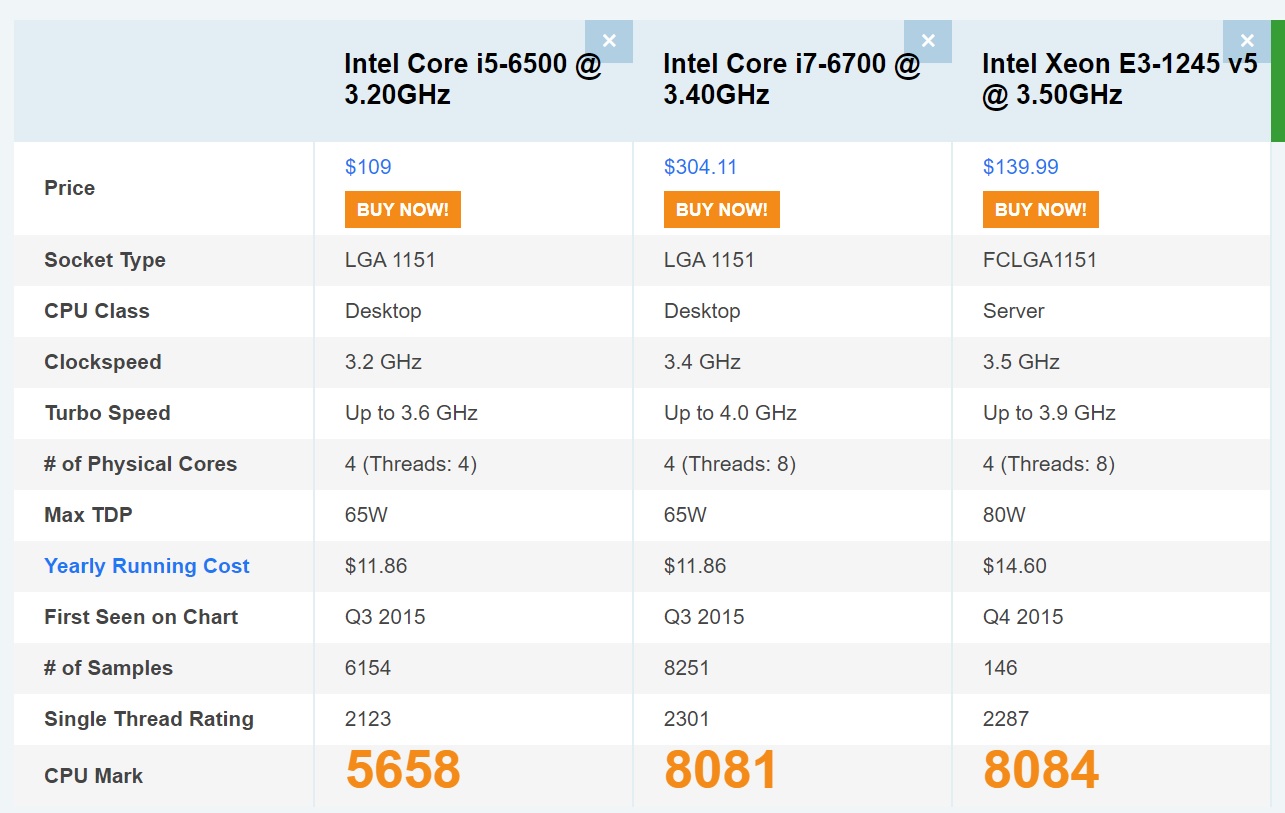Remove the Intel Xeon E3-1245 v5 column
This screenshot has height=813, width=1285.
click(x=1246, y=40)
